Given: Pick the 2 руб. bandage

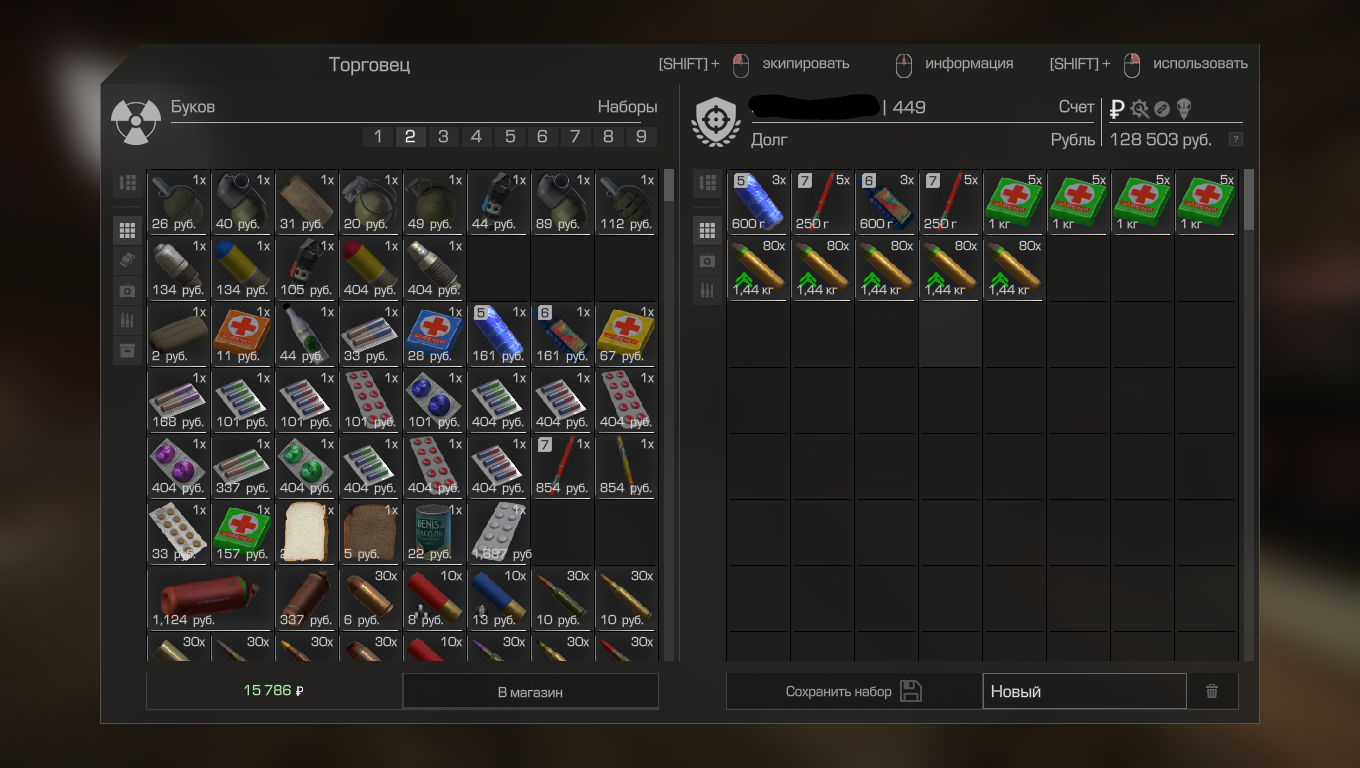Looking at the screenshot, I should (x=179, y=335).
